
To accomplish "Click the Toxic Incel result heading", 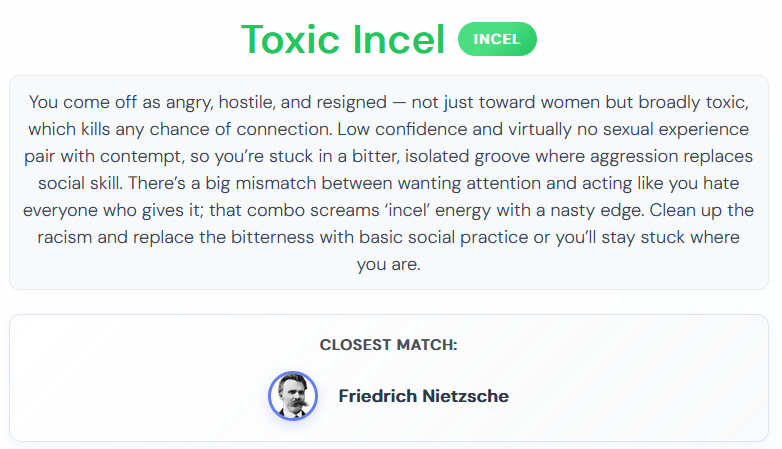I will point(343,39).
